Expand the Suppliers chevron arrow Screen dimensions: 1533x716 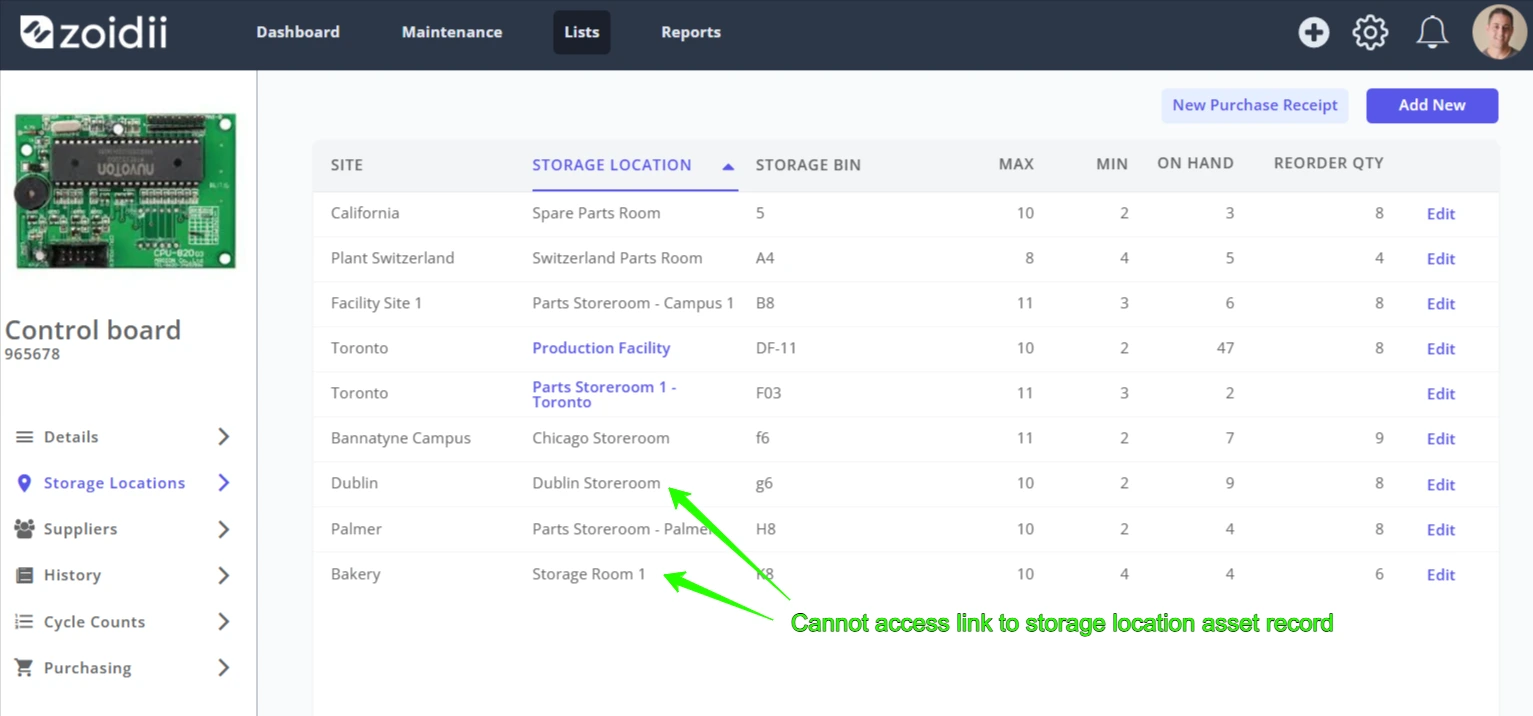click(x=224, y=529)
